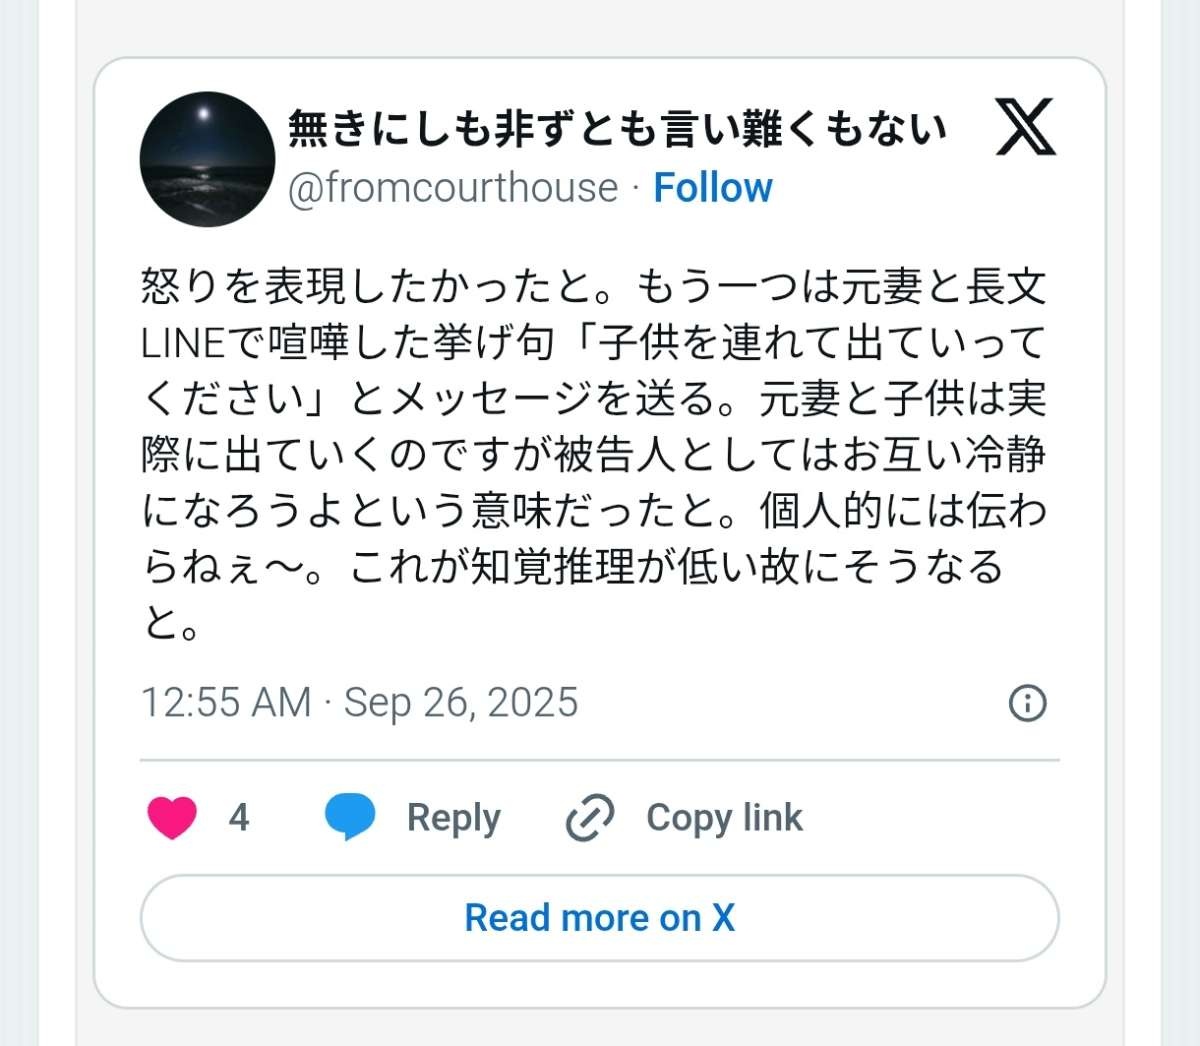Open the @fromcourthouse handle

pos(453,187)
